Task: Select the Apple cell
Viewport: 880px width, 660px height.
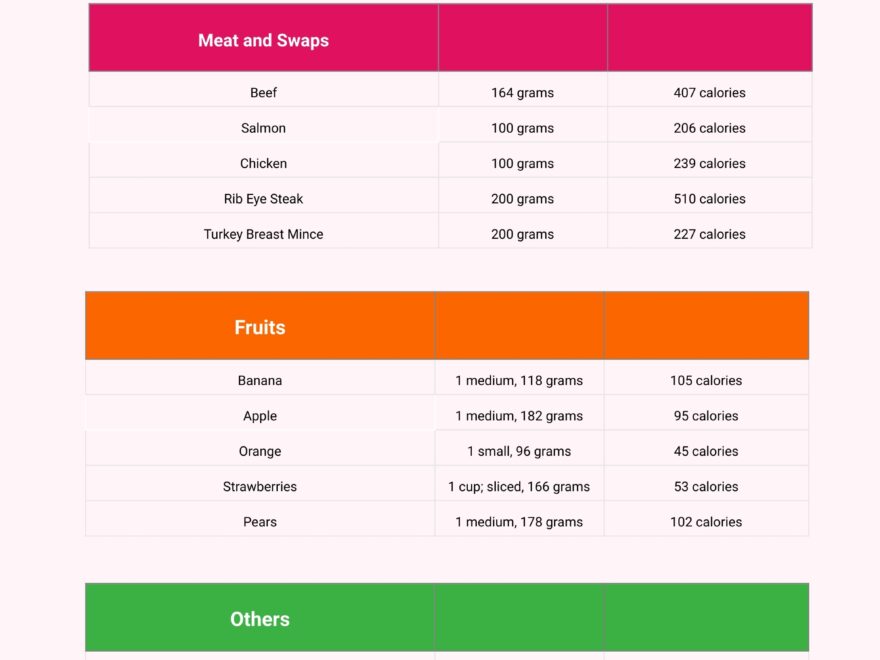Action: click(x=260, y=416)
